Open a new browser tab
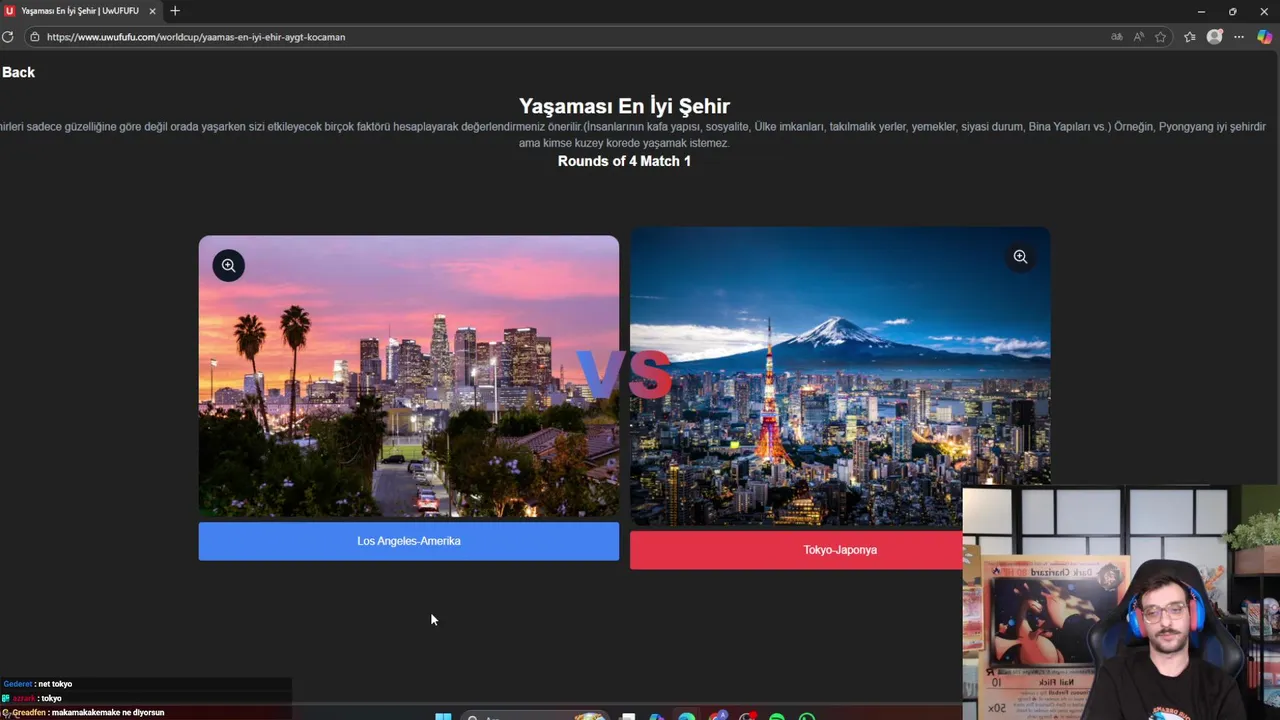 tap(175, 11)
